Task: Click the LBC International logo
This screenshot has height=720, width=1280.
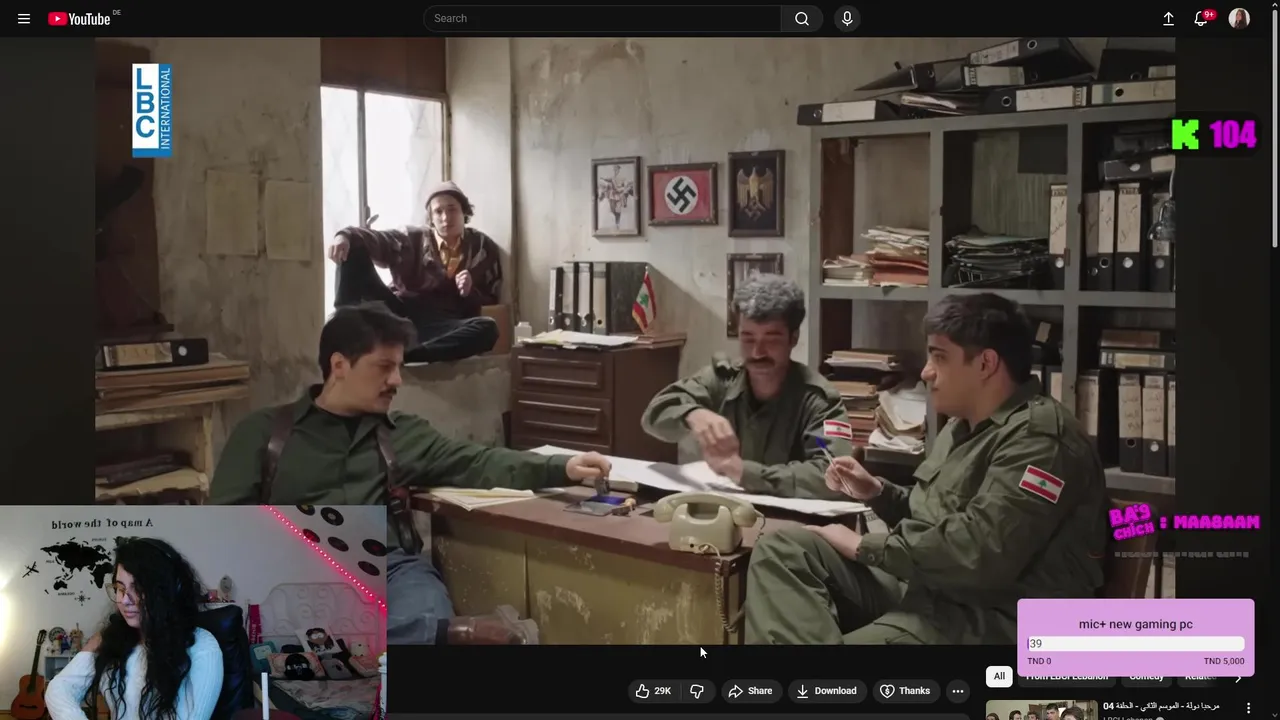Action: [152, 110]
